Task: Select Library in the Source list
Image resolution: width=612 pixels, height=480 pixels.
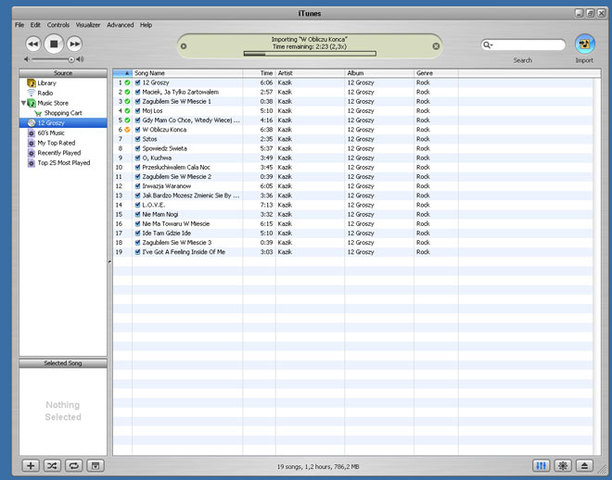Action: (x=63, y=83)
